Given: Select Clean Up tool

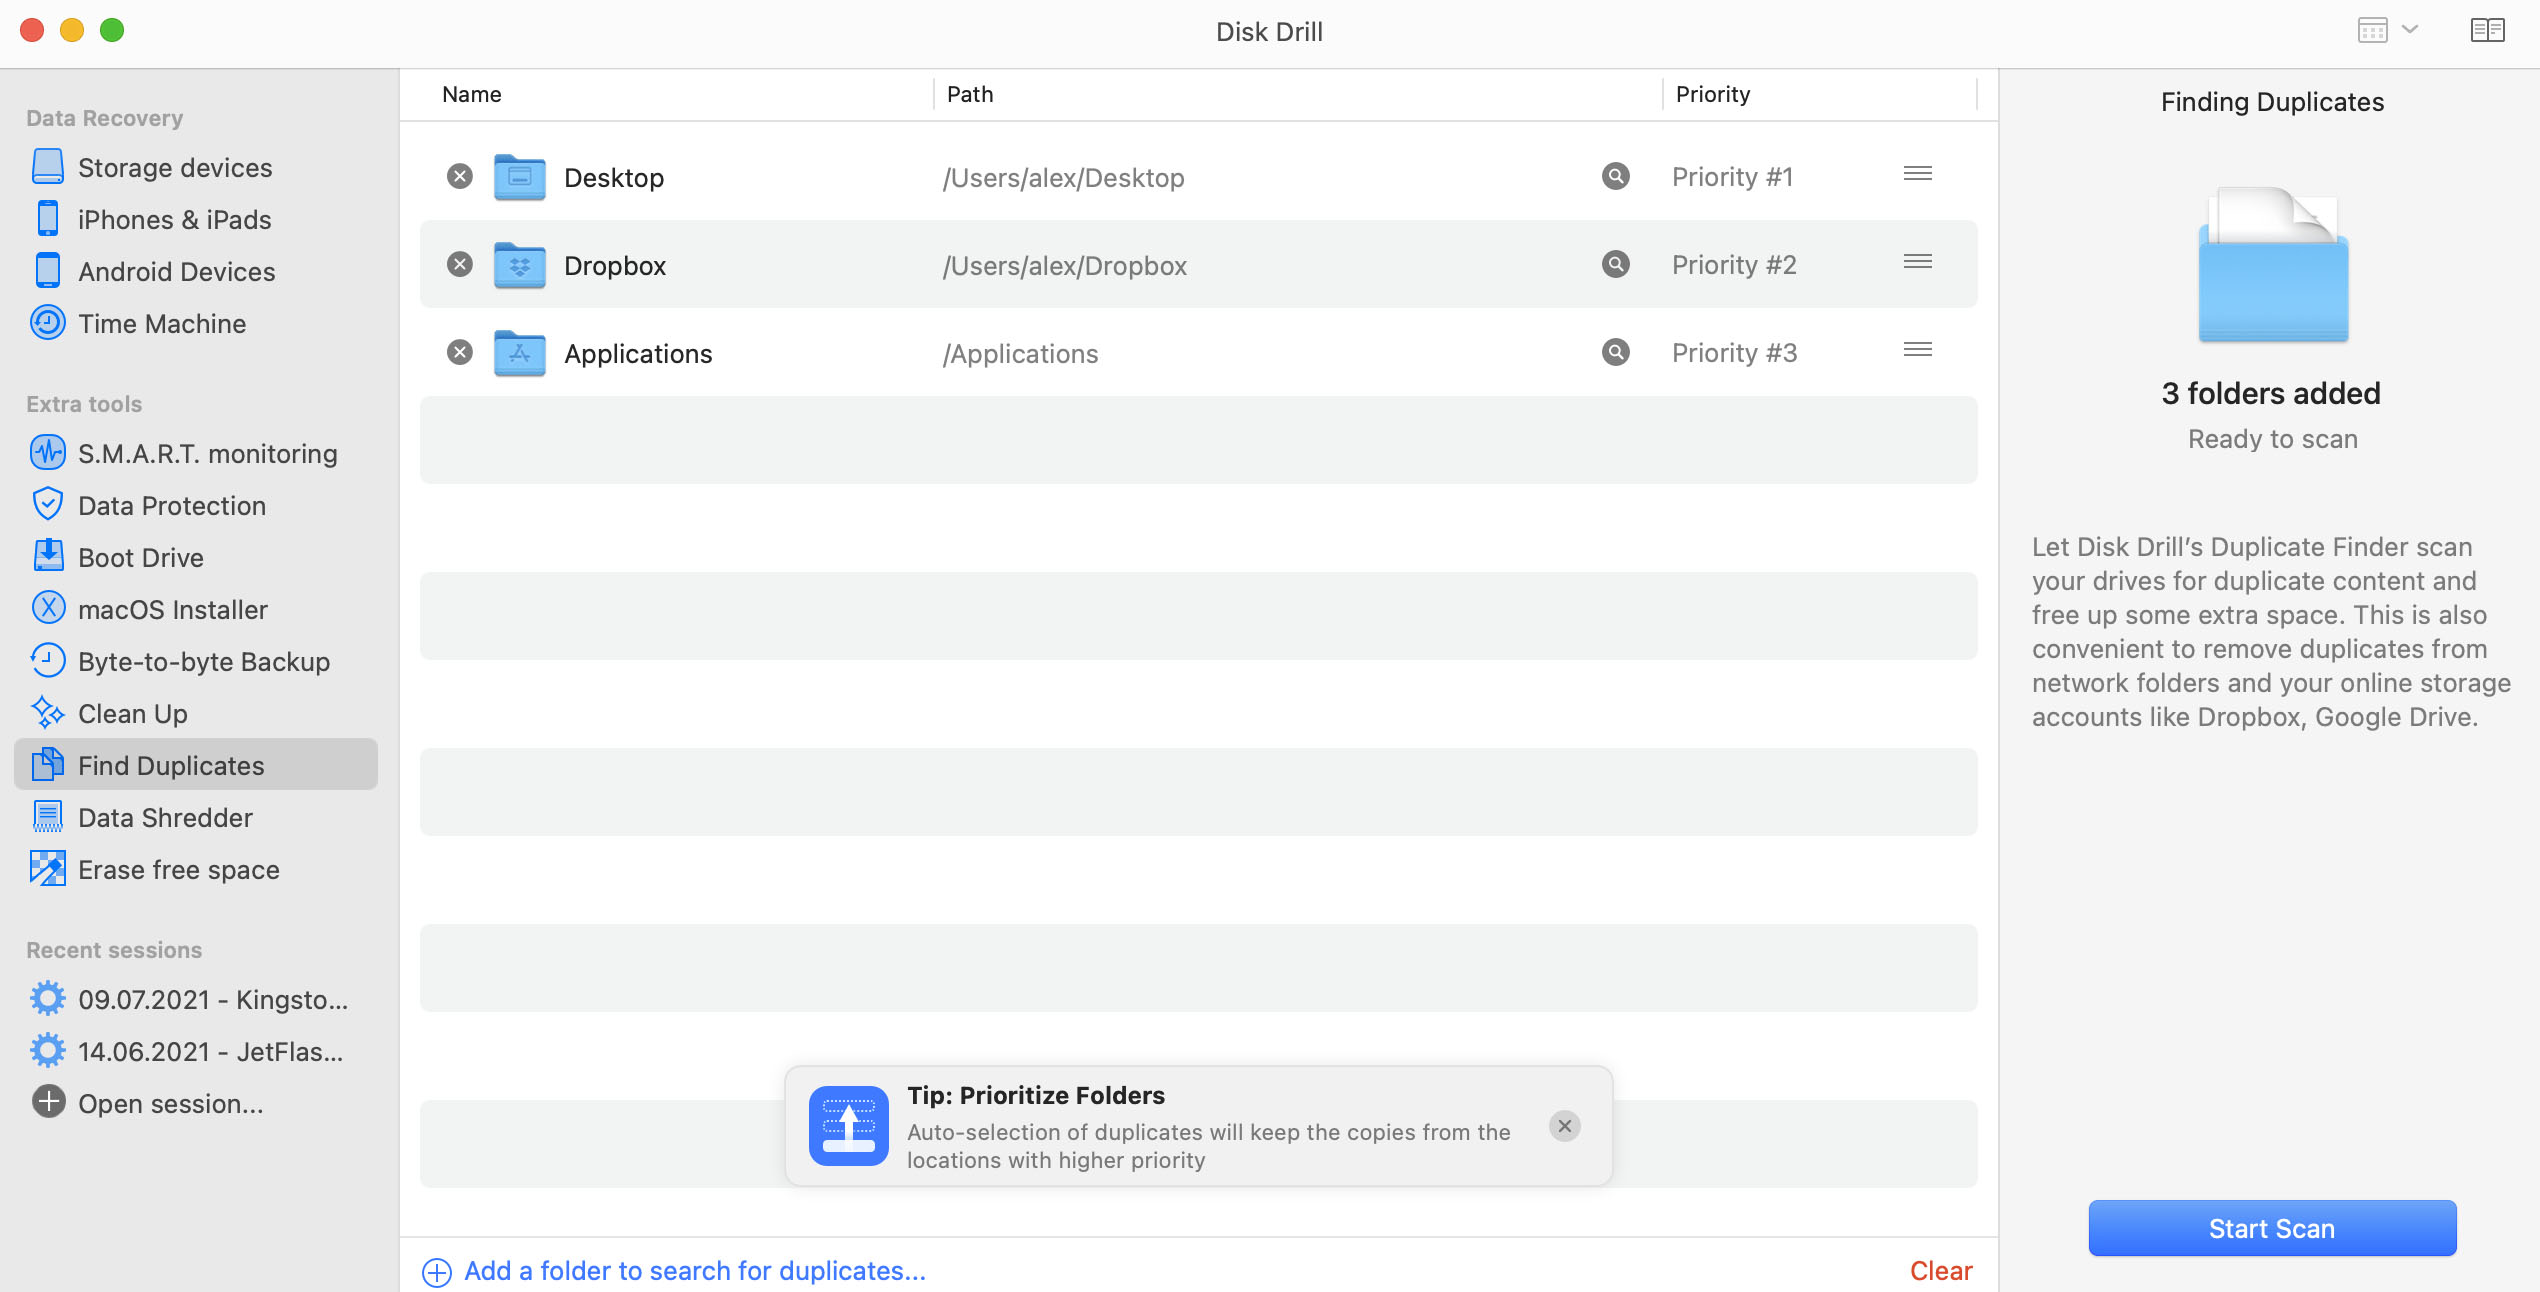Looking at the screenshot, I should pyautogui.click(x=196, y=714).
